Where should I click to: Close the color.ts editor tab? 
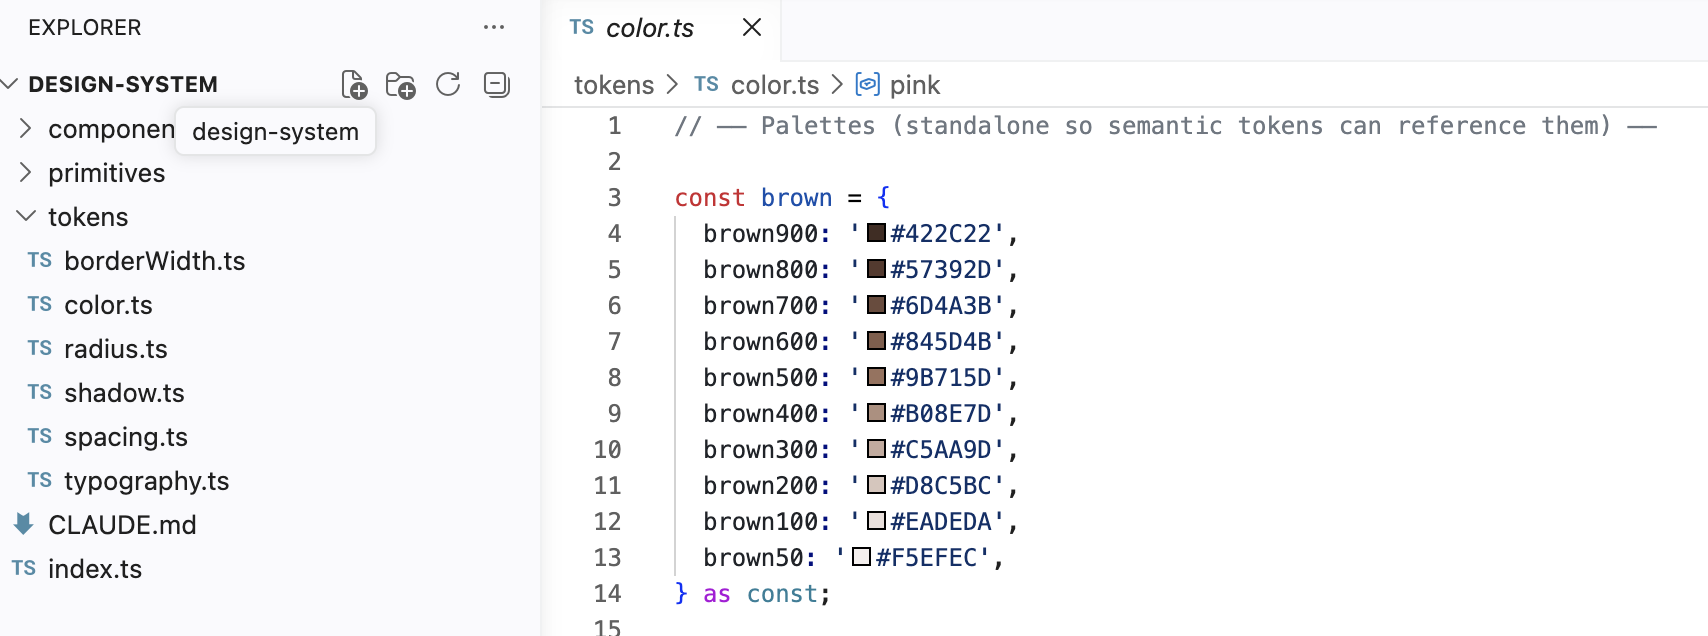tap(752, 27)
